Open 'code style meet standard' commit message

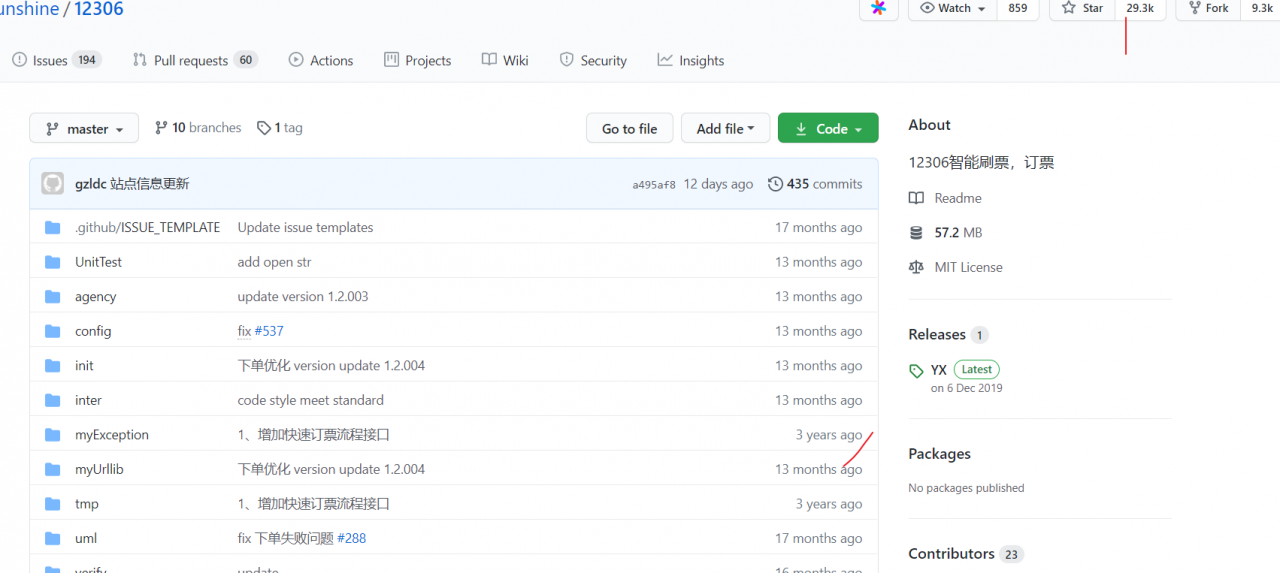[310, 400]
